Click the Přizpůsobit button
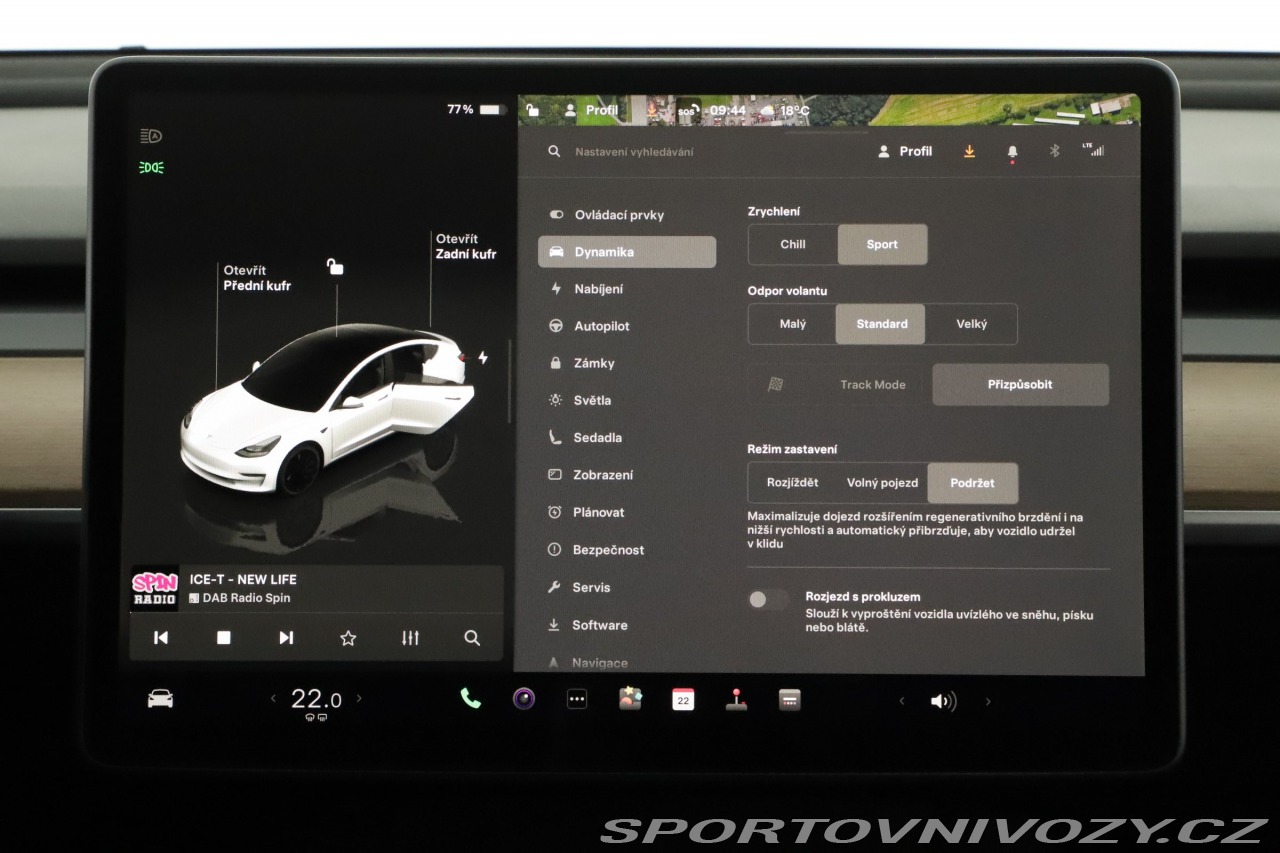The image size is (1280, 853). click(1020, 384)
